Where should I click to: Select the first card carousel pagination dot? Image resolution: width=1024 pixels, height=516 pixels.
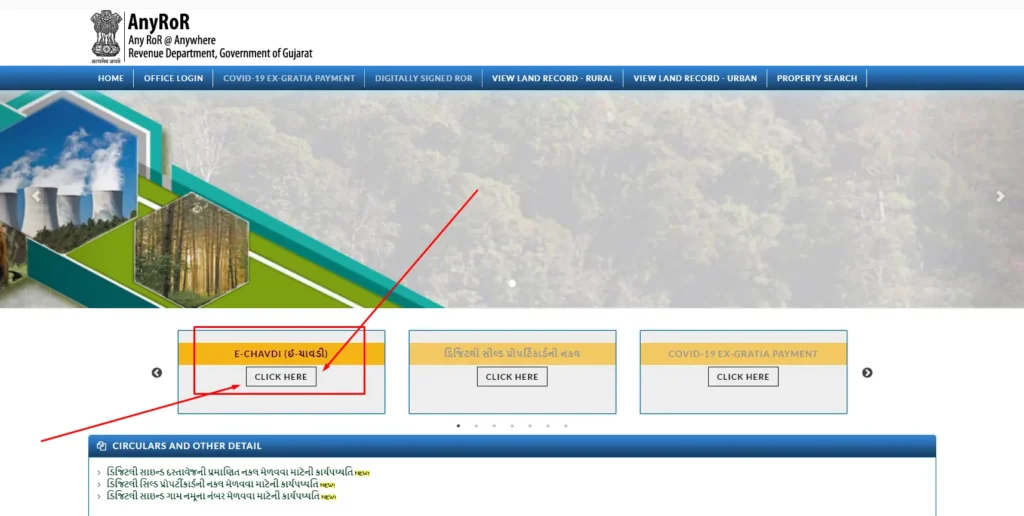pyautogui.click(x=458, y=426)
